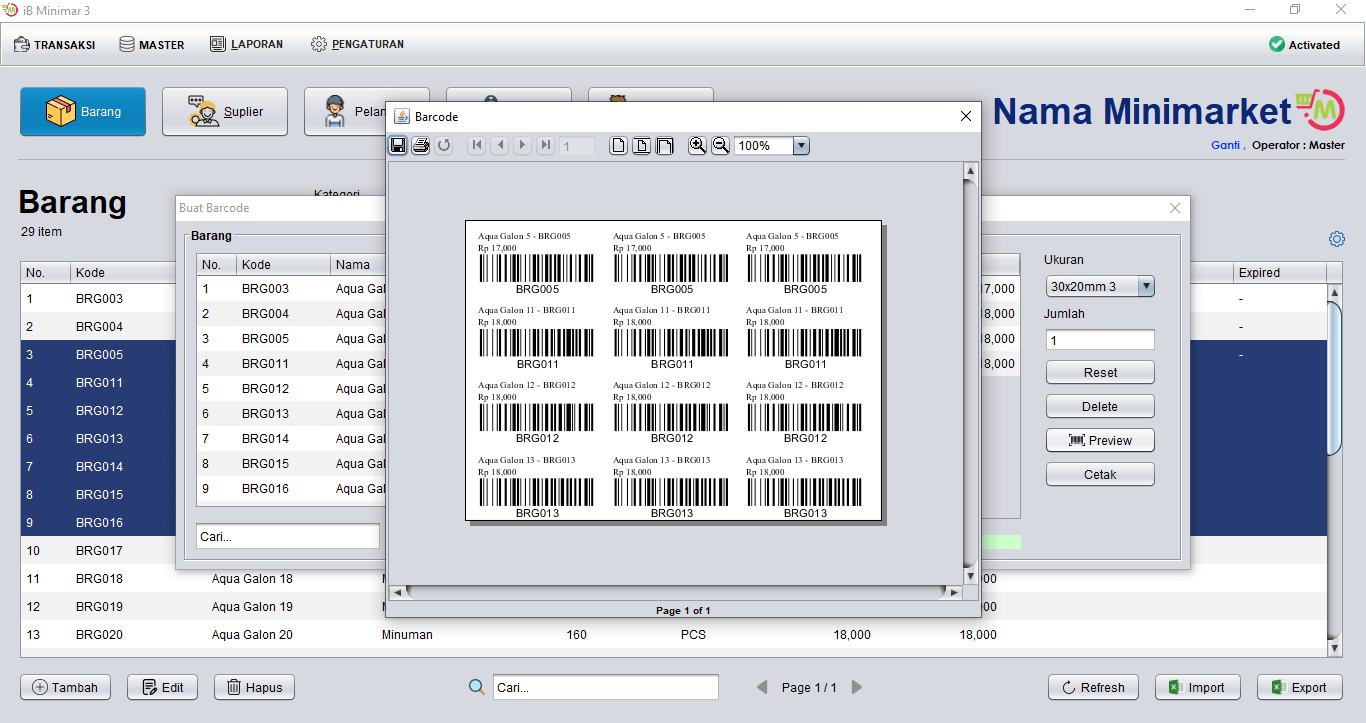Click the Import button at bottom right
The image size is (1366, 723).
(x=1198, y=687)
